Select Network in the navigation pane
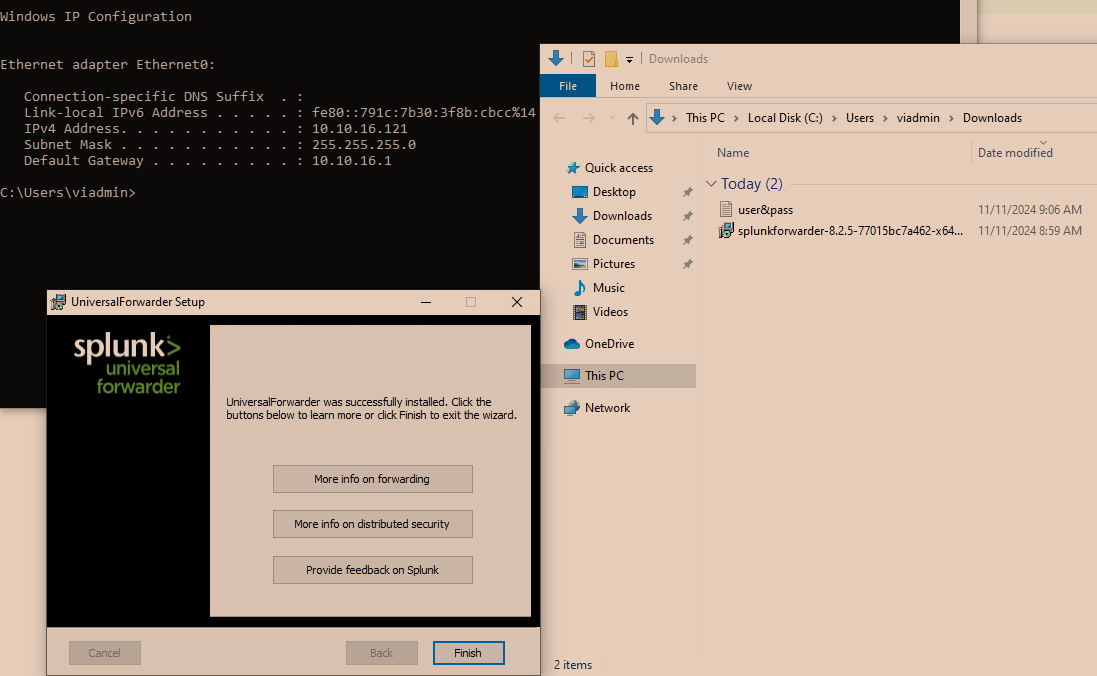Screen dimensions: 1097x676 607,407
